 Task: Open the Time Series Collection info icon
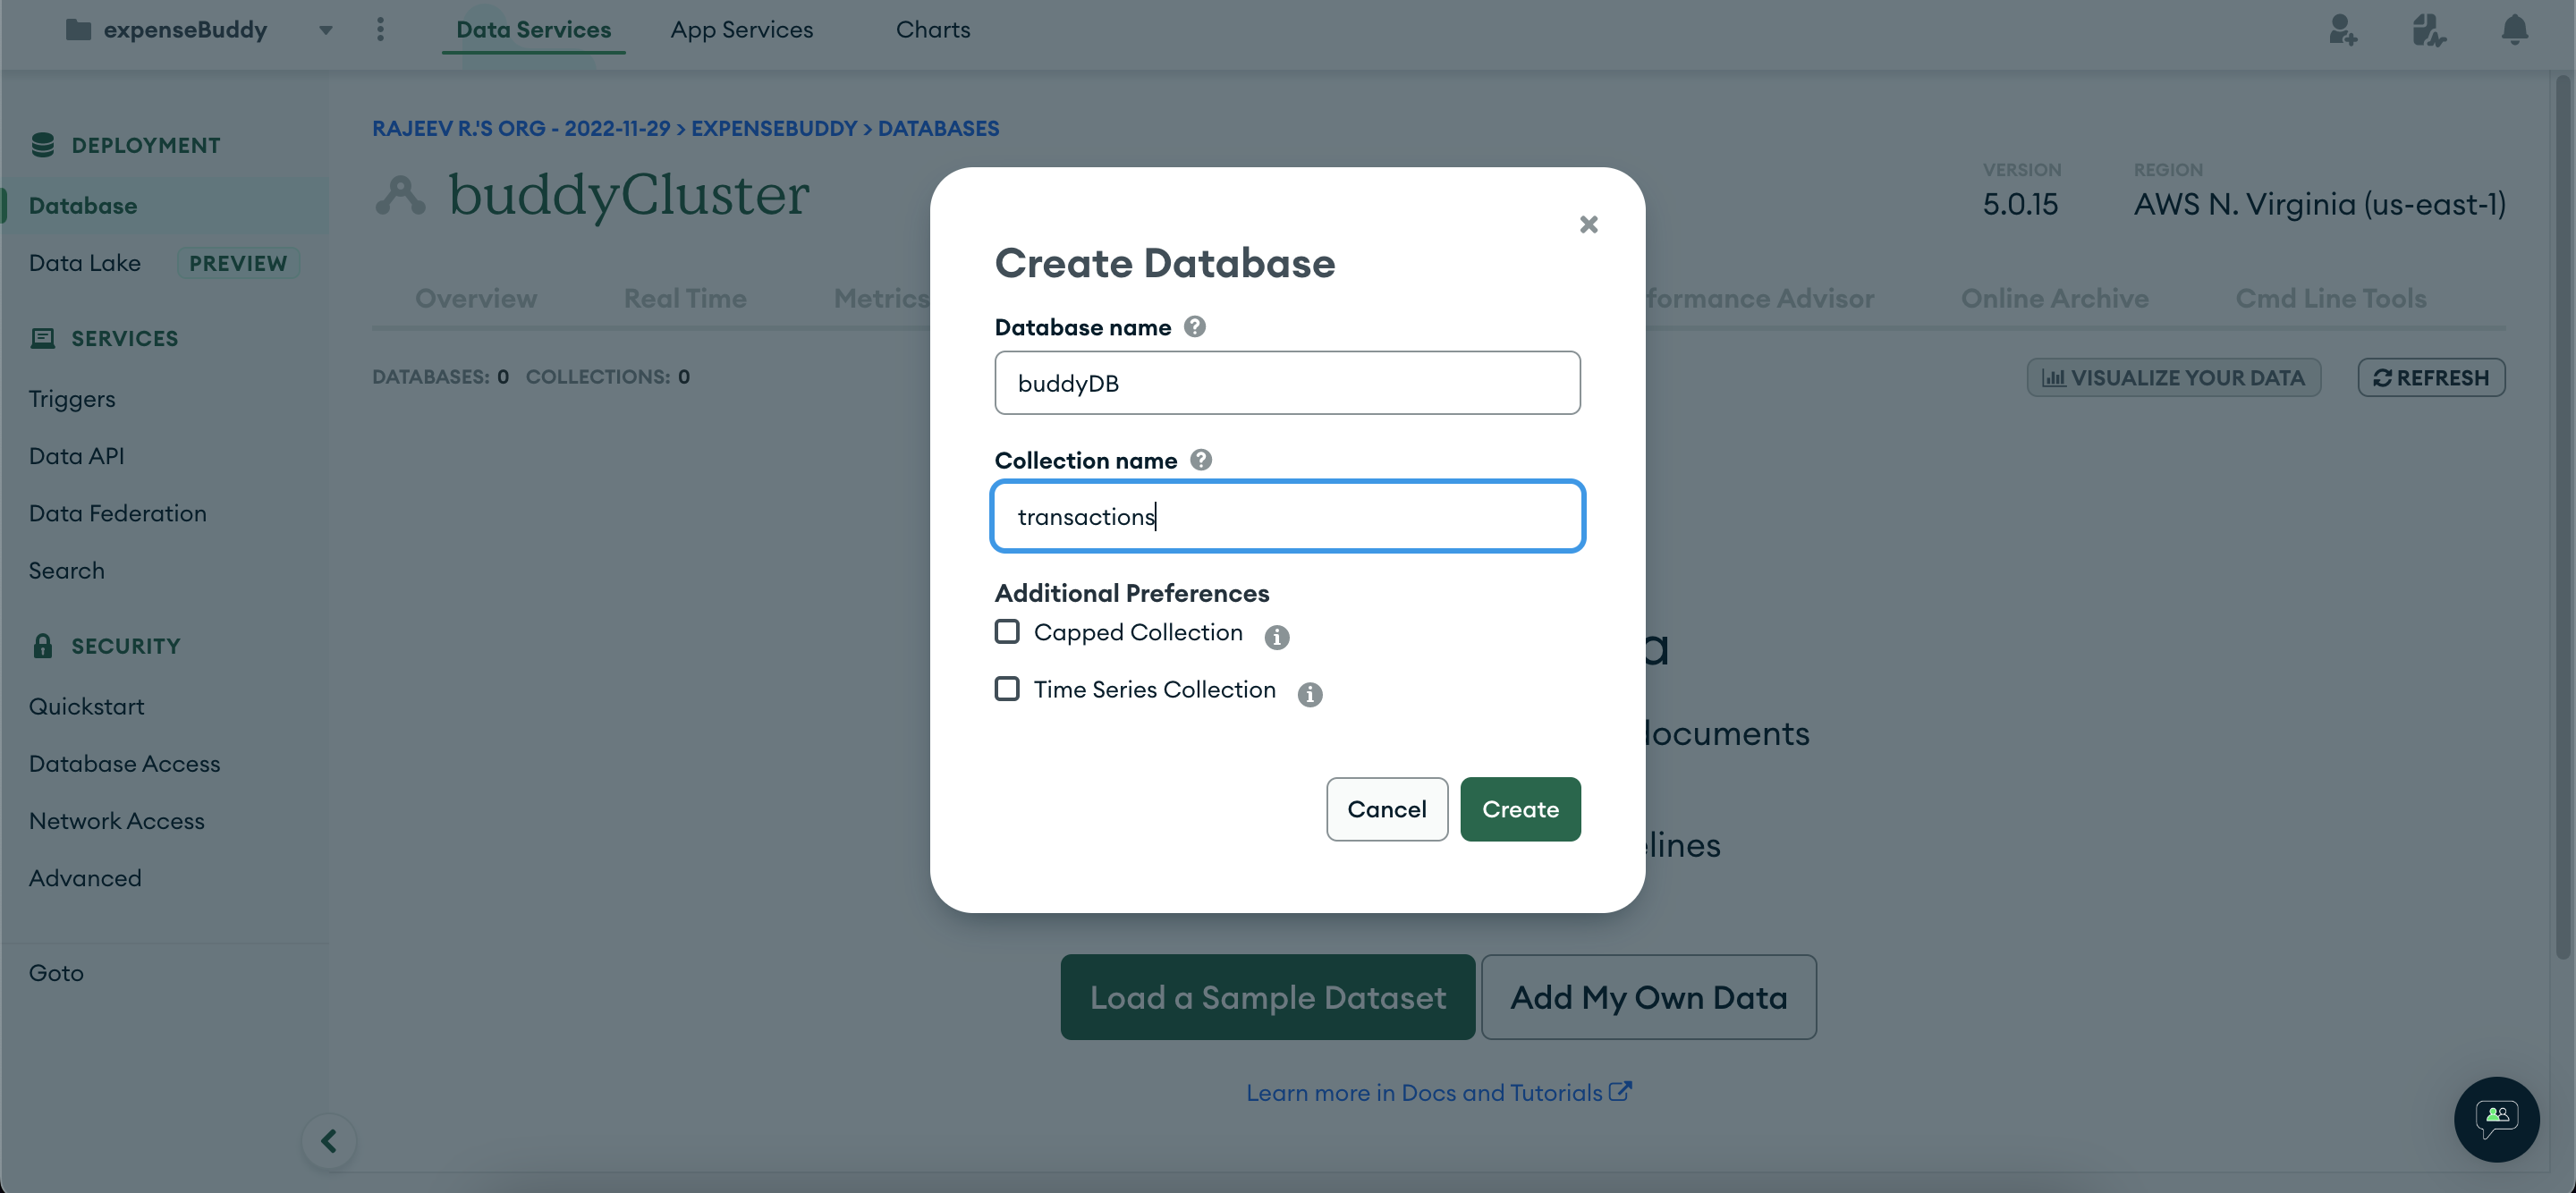pyautogui.click(x=1309, y=694)
